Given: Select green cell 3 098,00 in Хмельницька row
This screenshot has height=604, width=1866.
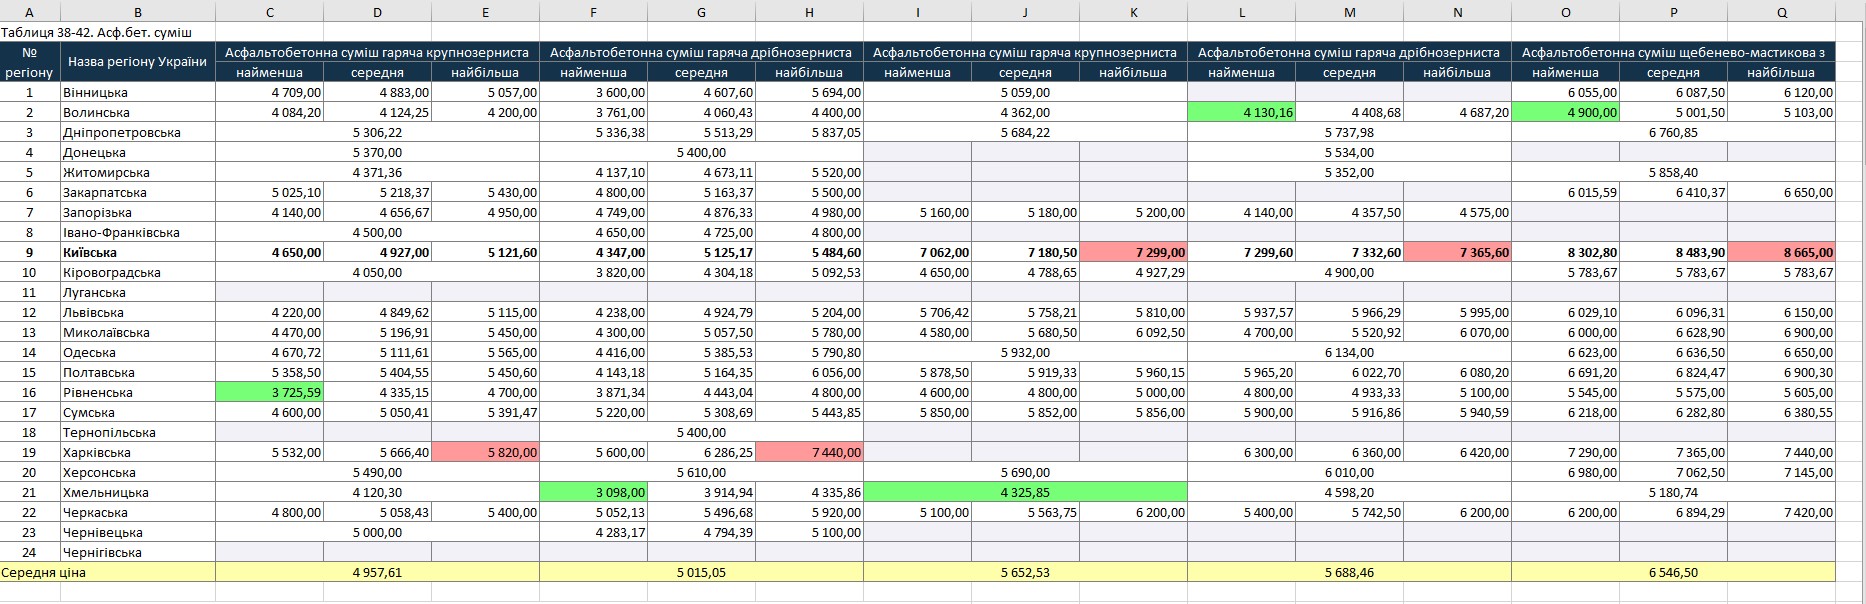Looking at the screenshot, I should click(x=593, y=493).
